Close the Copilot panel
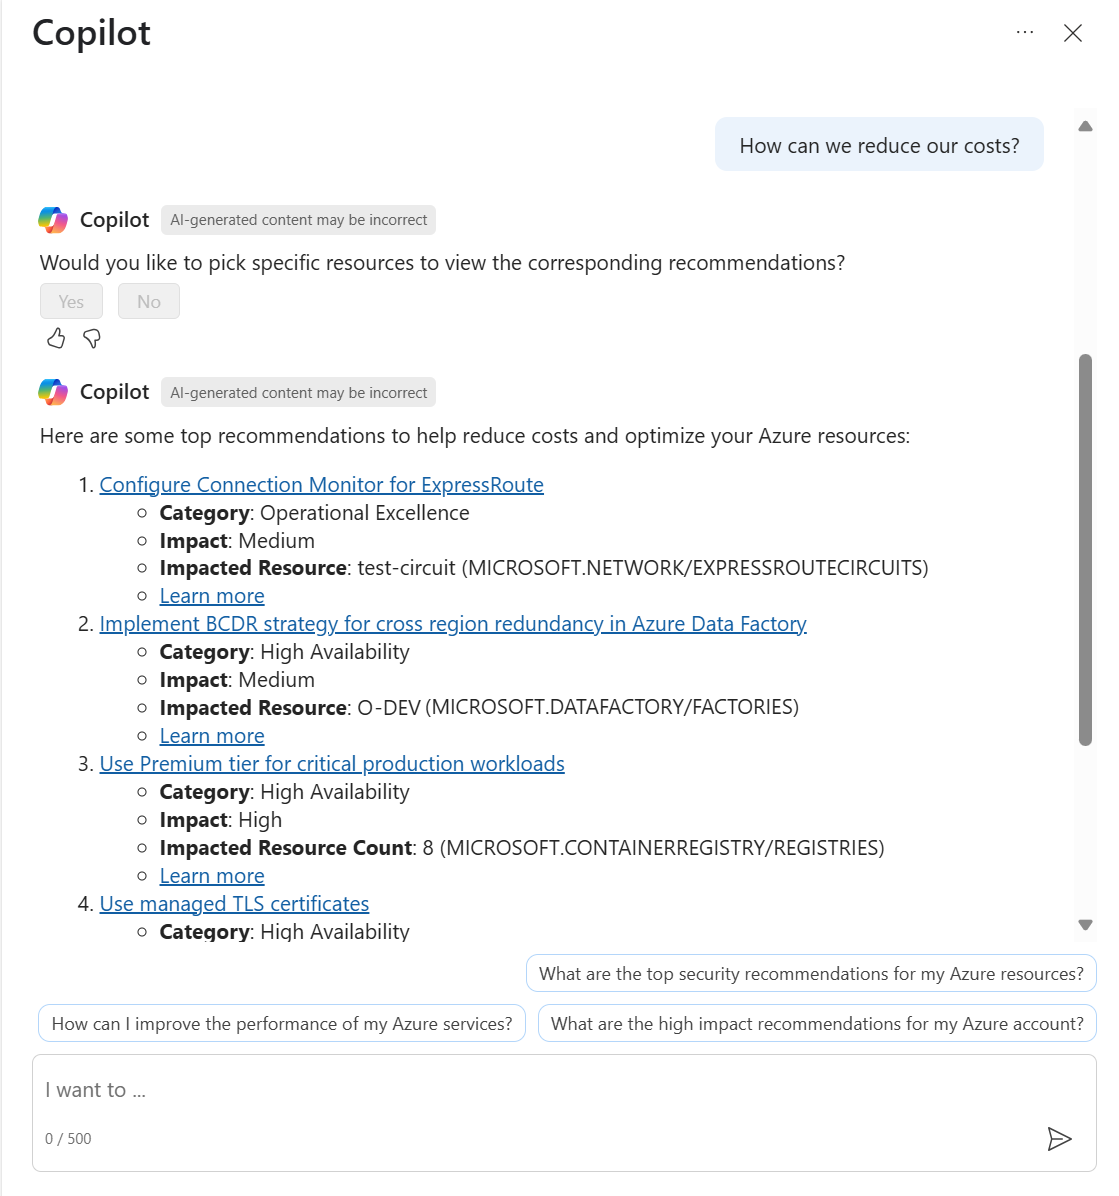 [1073, 33]
